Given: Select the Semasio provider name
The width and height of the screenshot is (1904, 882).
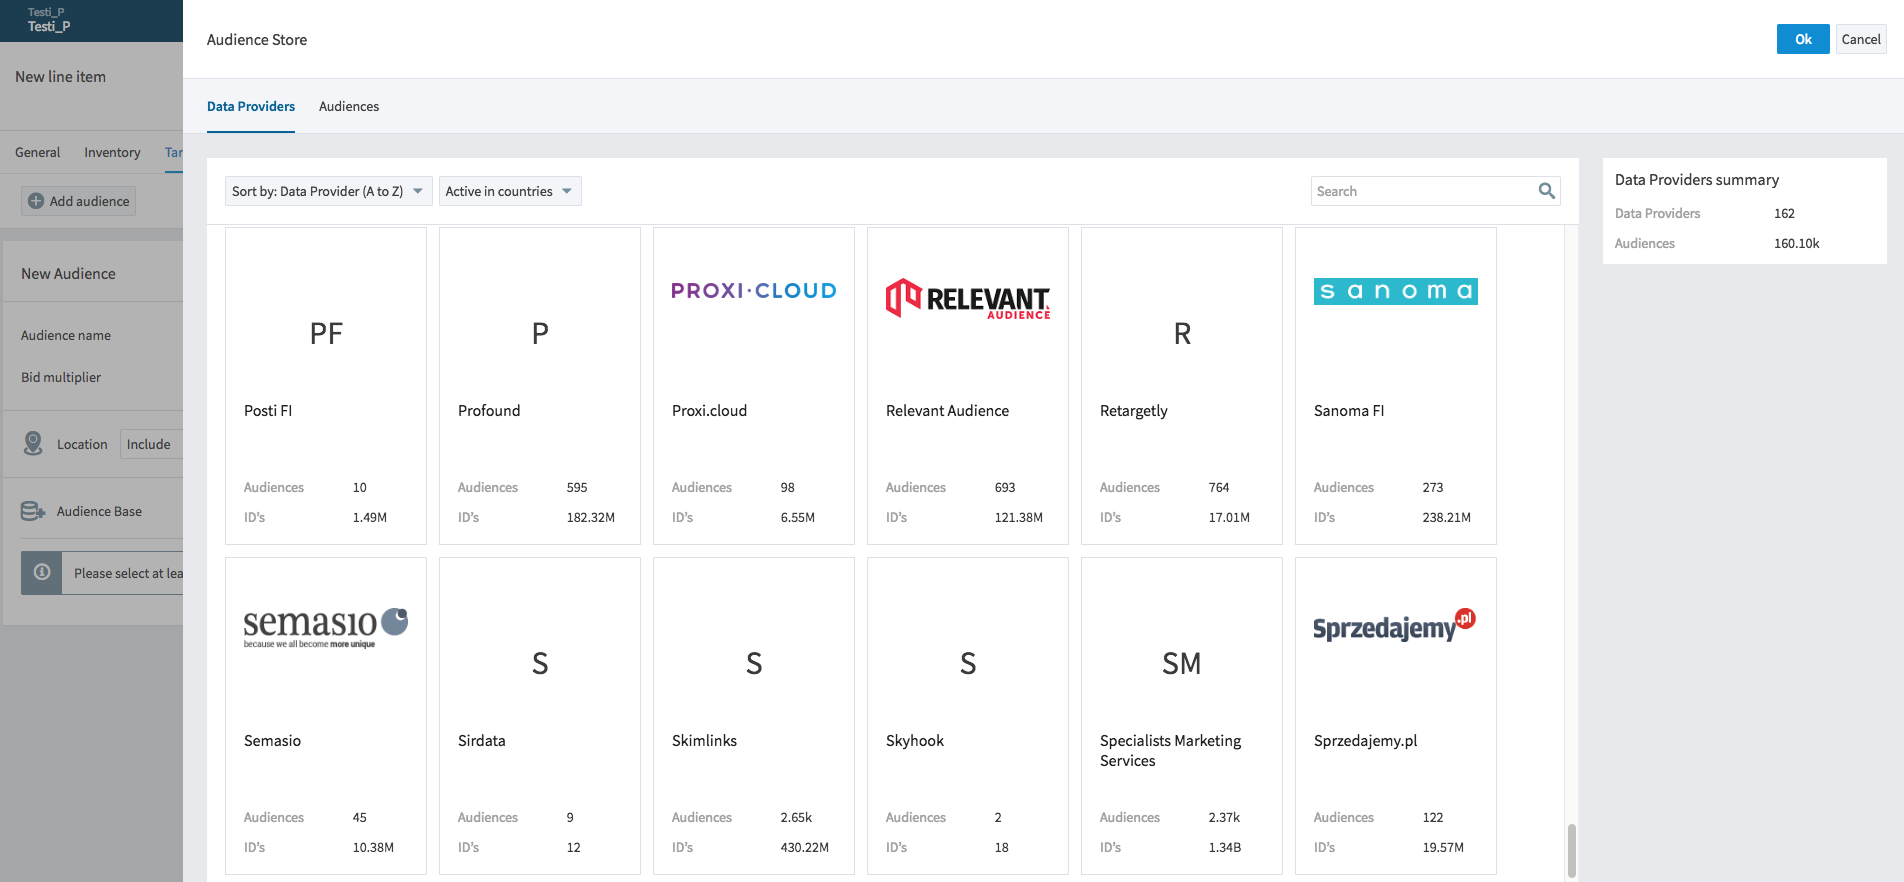Looking at the screenshot, I should coord(272,741).
